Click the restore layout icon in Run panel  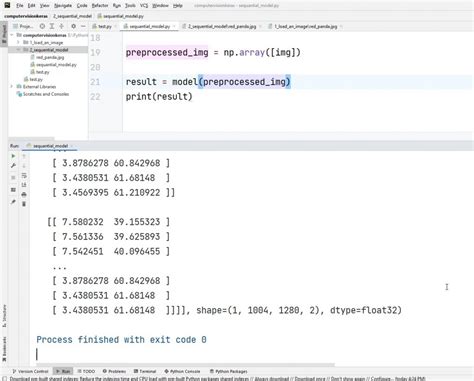click(x=13, y=190)
